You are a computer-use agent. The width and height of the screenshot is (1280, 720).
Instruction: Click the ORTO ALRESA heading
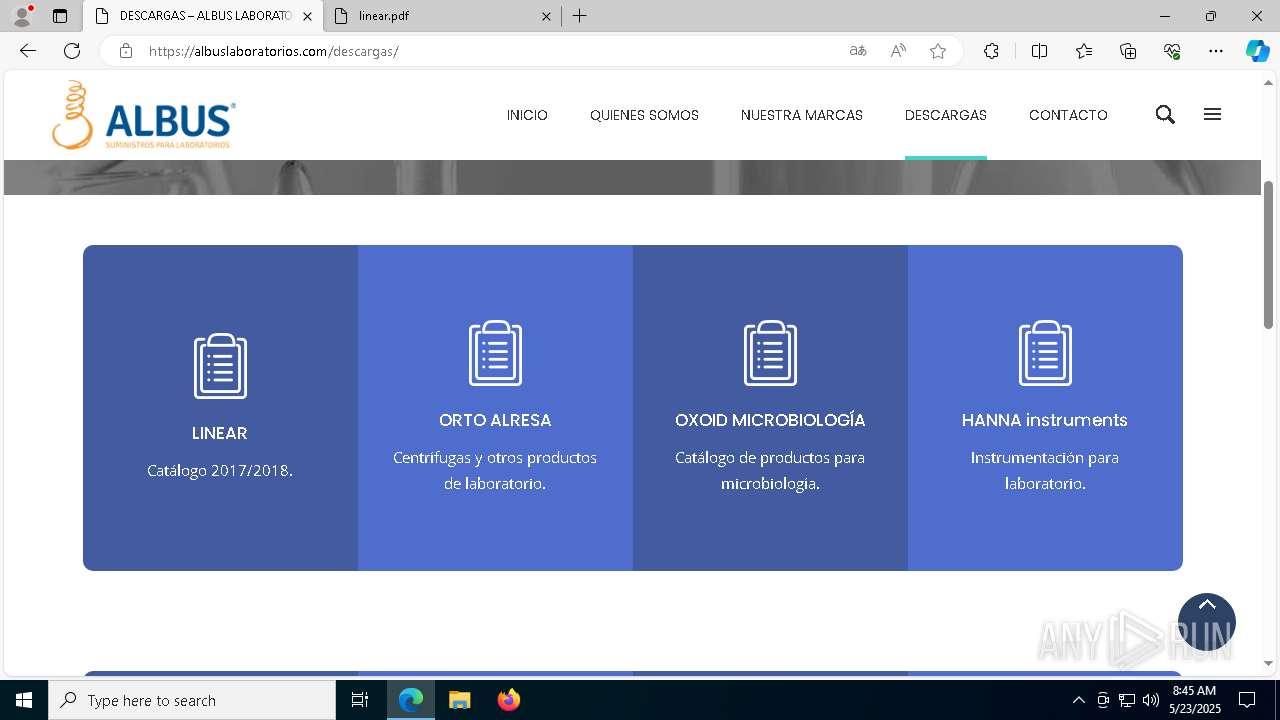[x=495, y=420]
